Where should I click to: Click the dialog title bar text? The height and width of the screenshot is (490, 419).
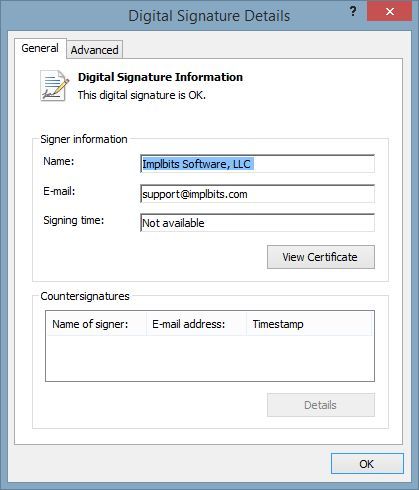click(x=209, y=16)
